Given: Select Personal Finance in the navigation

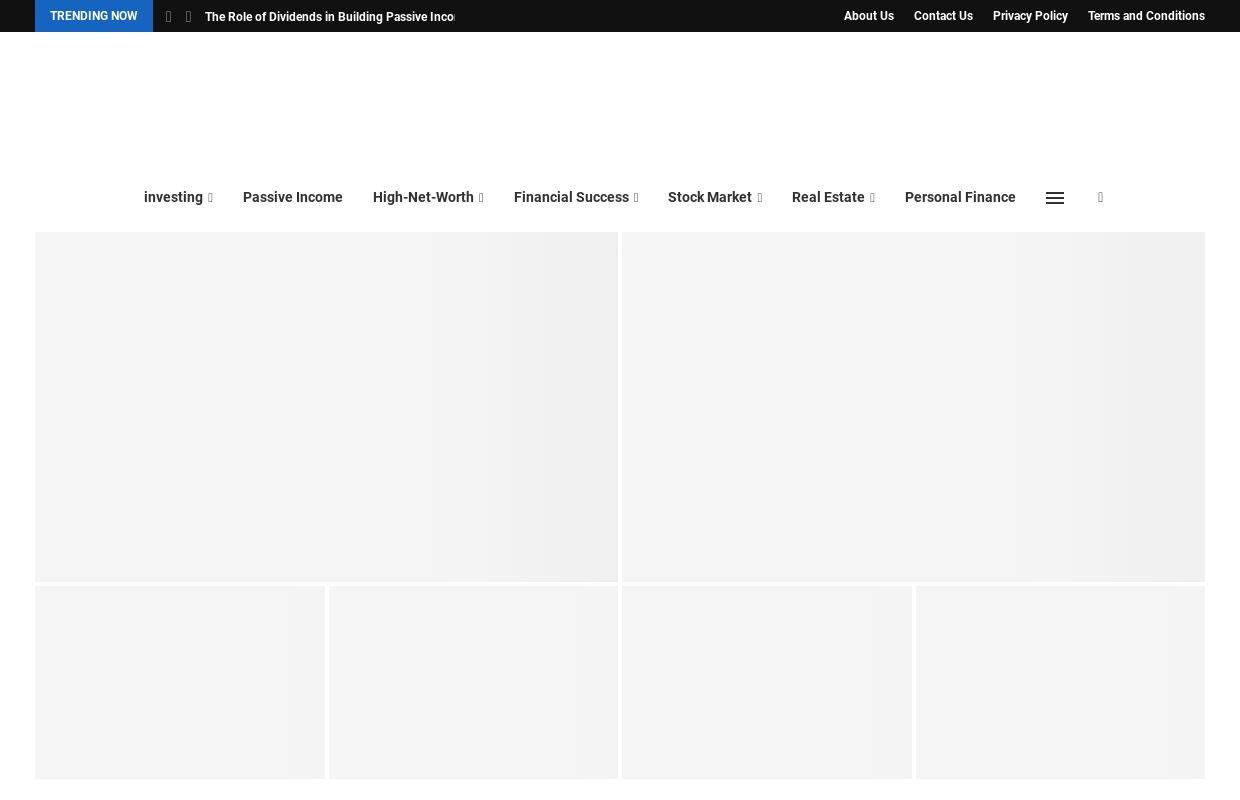Looking at the screenshot, I should (x=960, y=198).
